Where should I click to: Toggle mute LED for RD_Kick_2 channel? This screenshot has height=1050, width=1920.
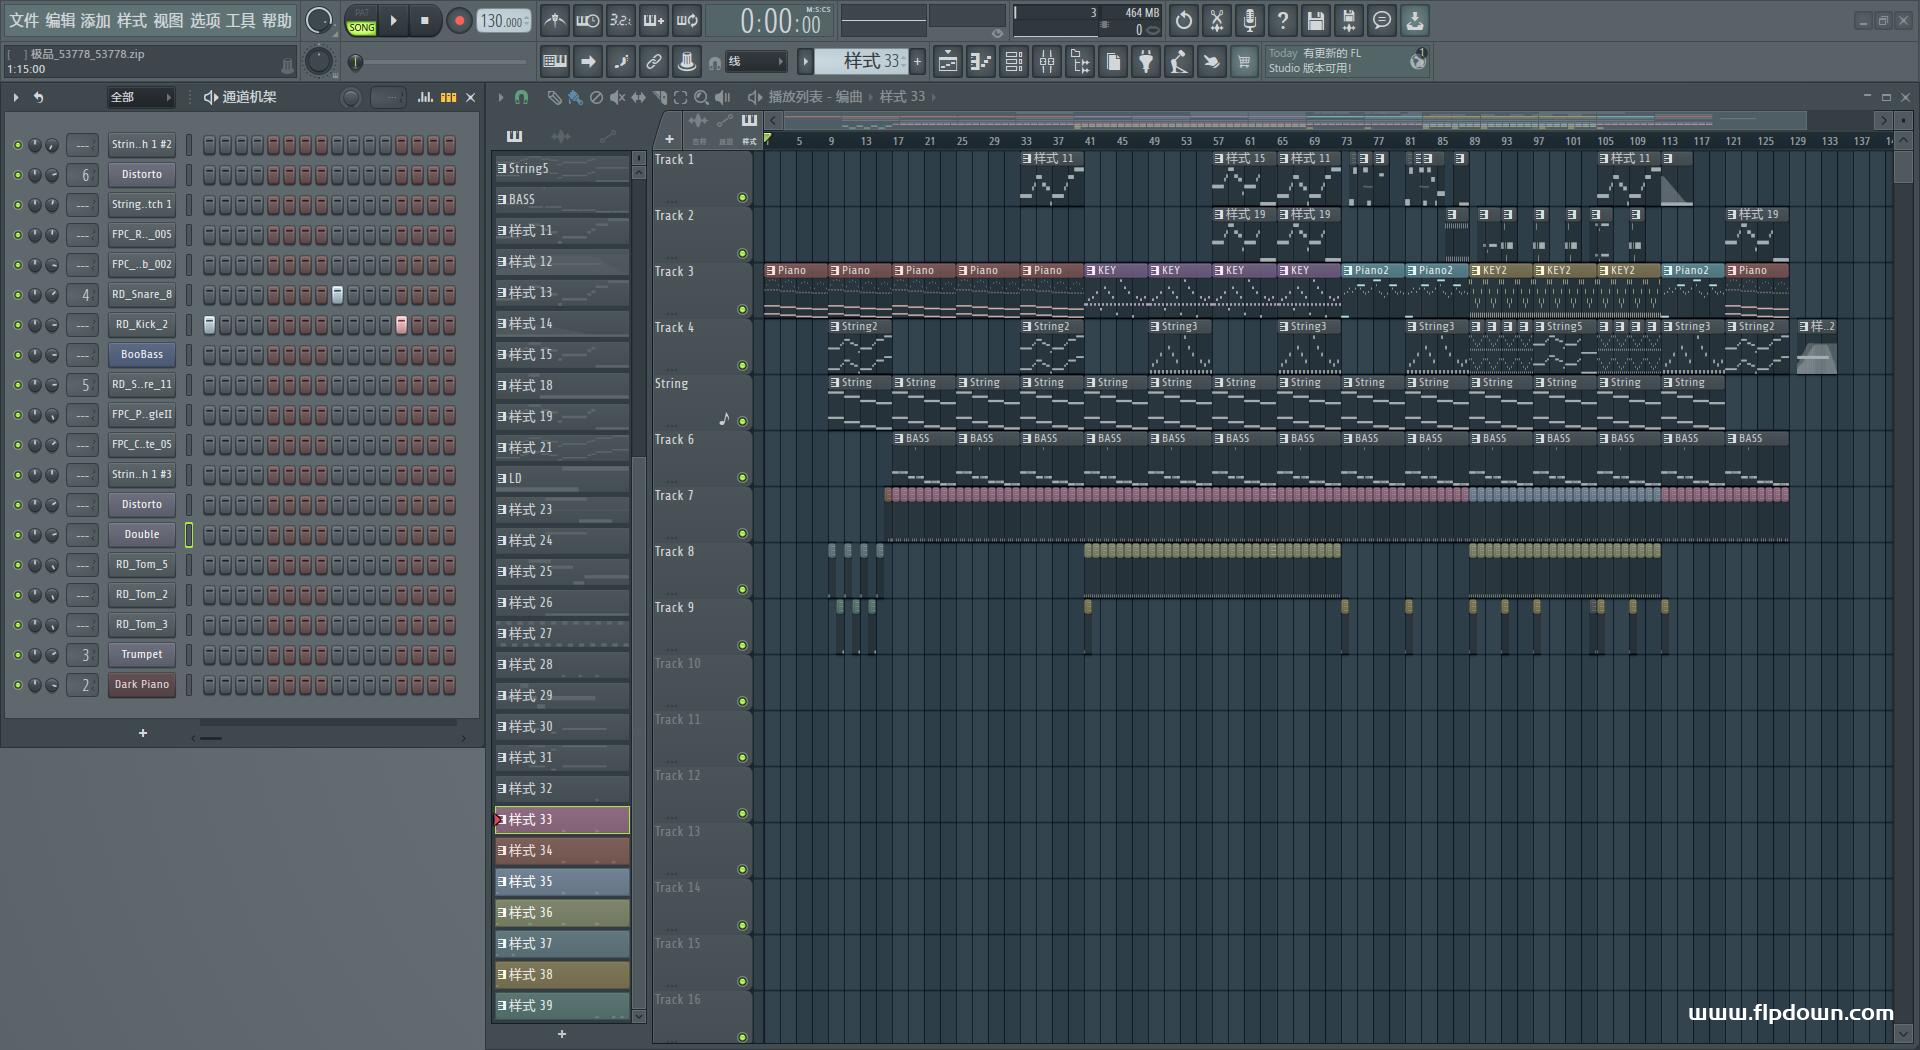pyautogui.click(x=17, y=325)
